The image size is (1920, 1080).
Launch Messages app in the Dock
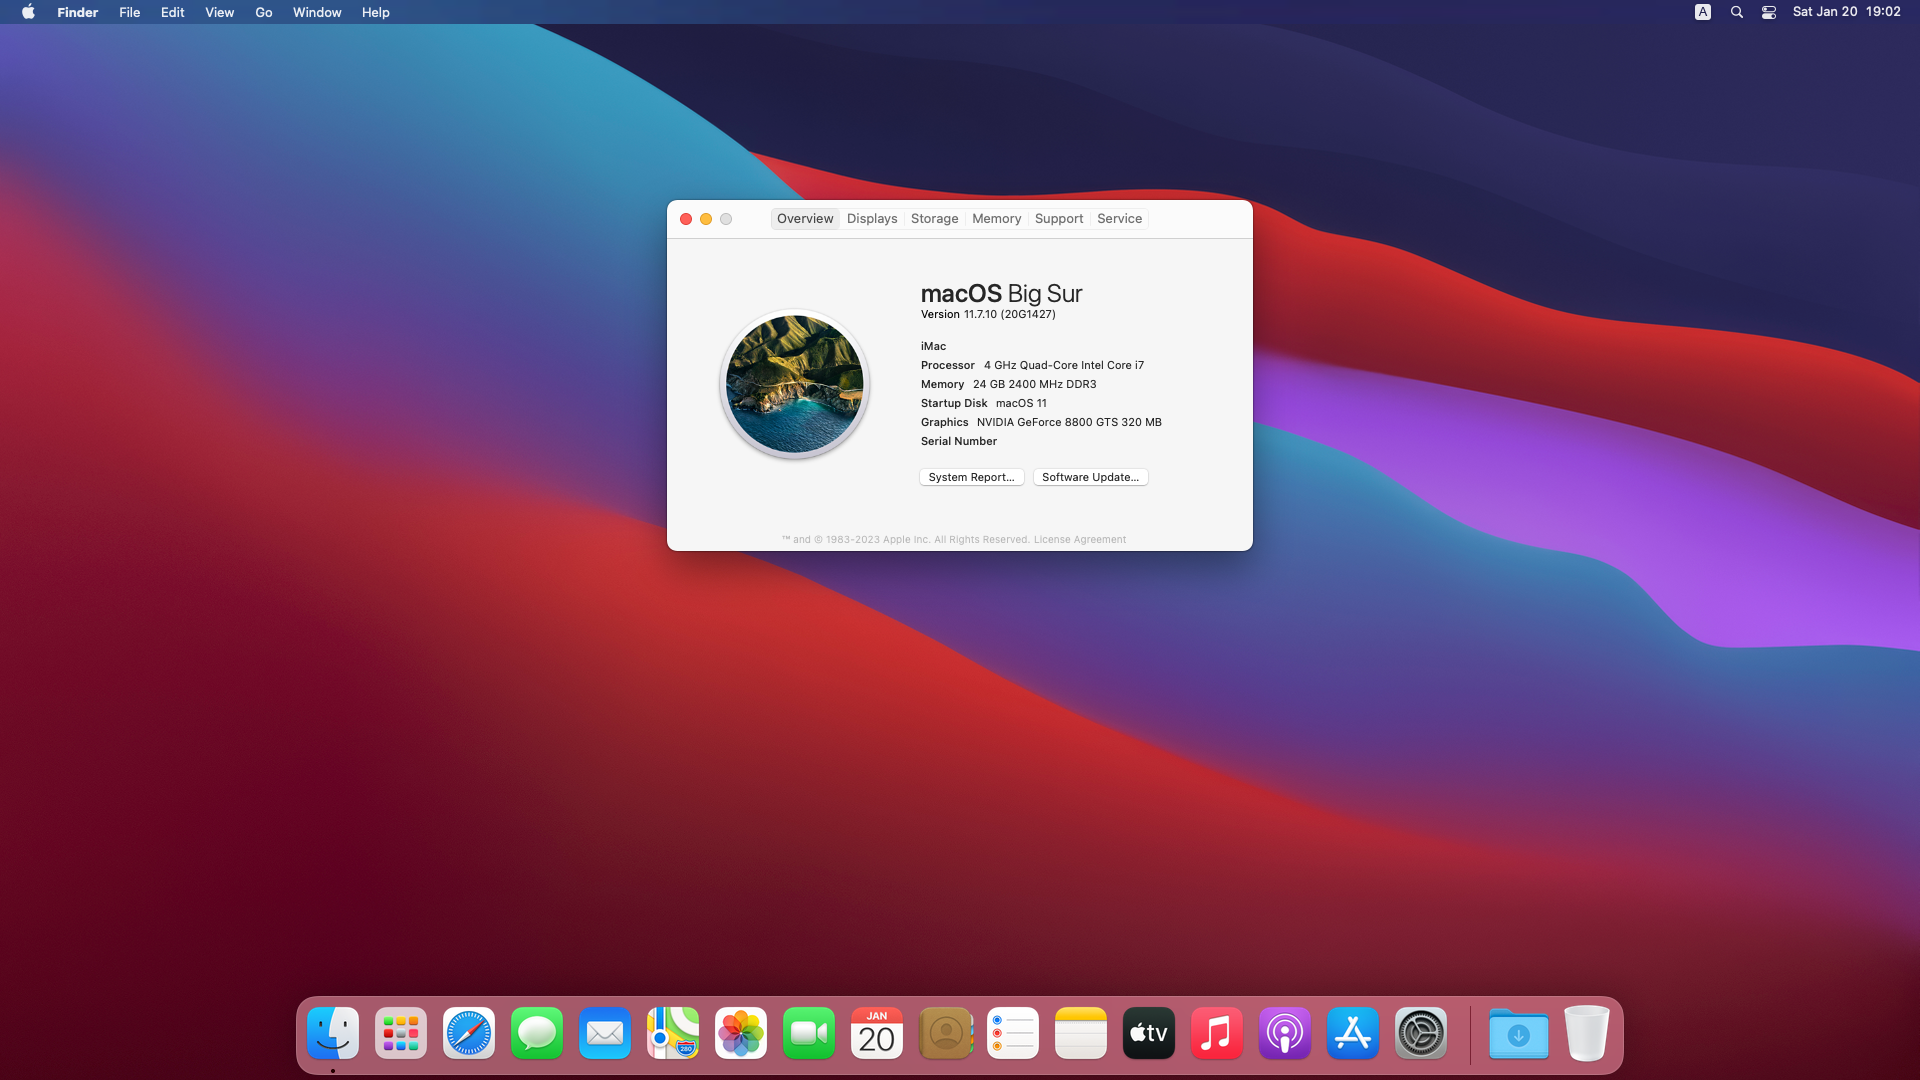point(537,1033)
